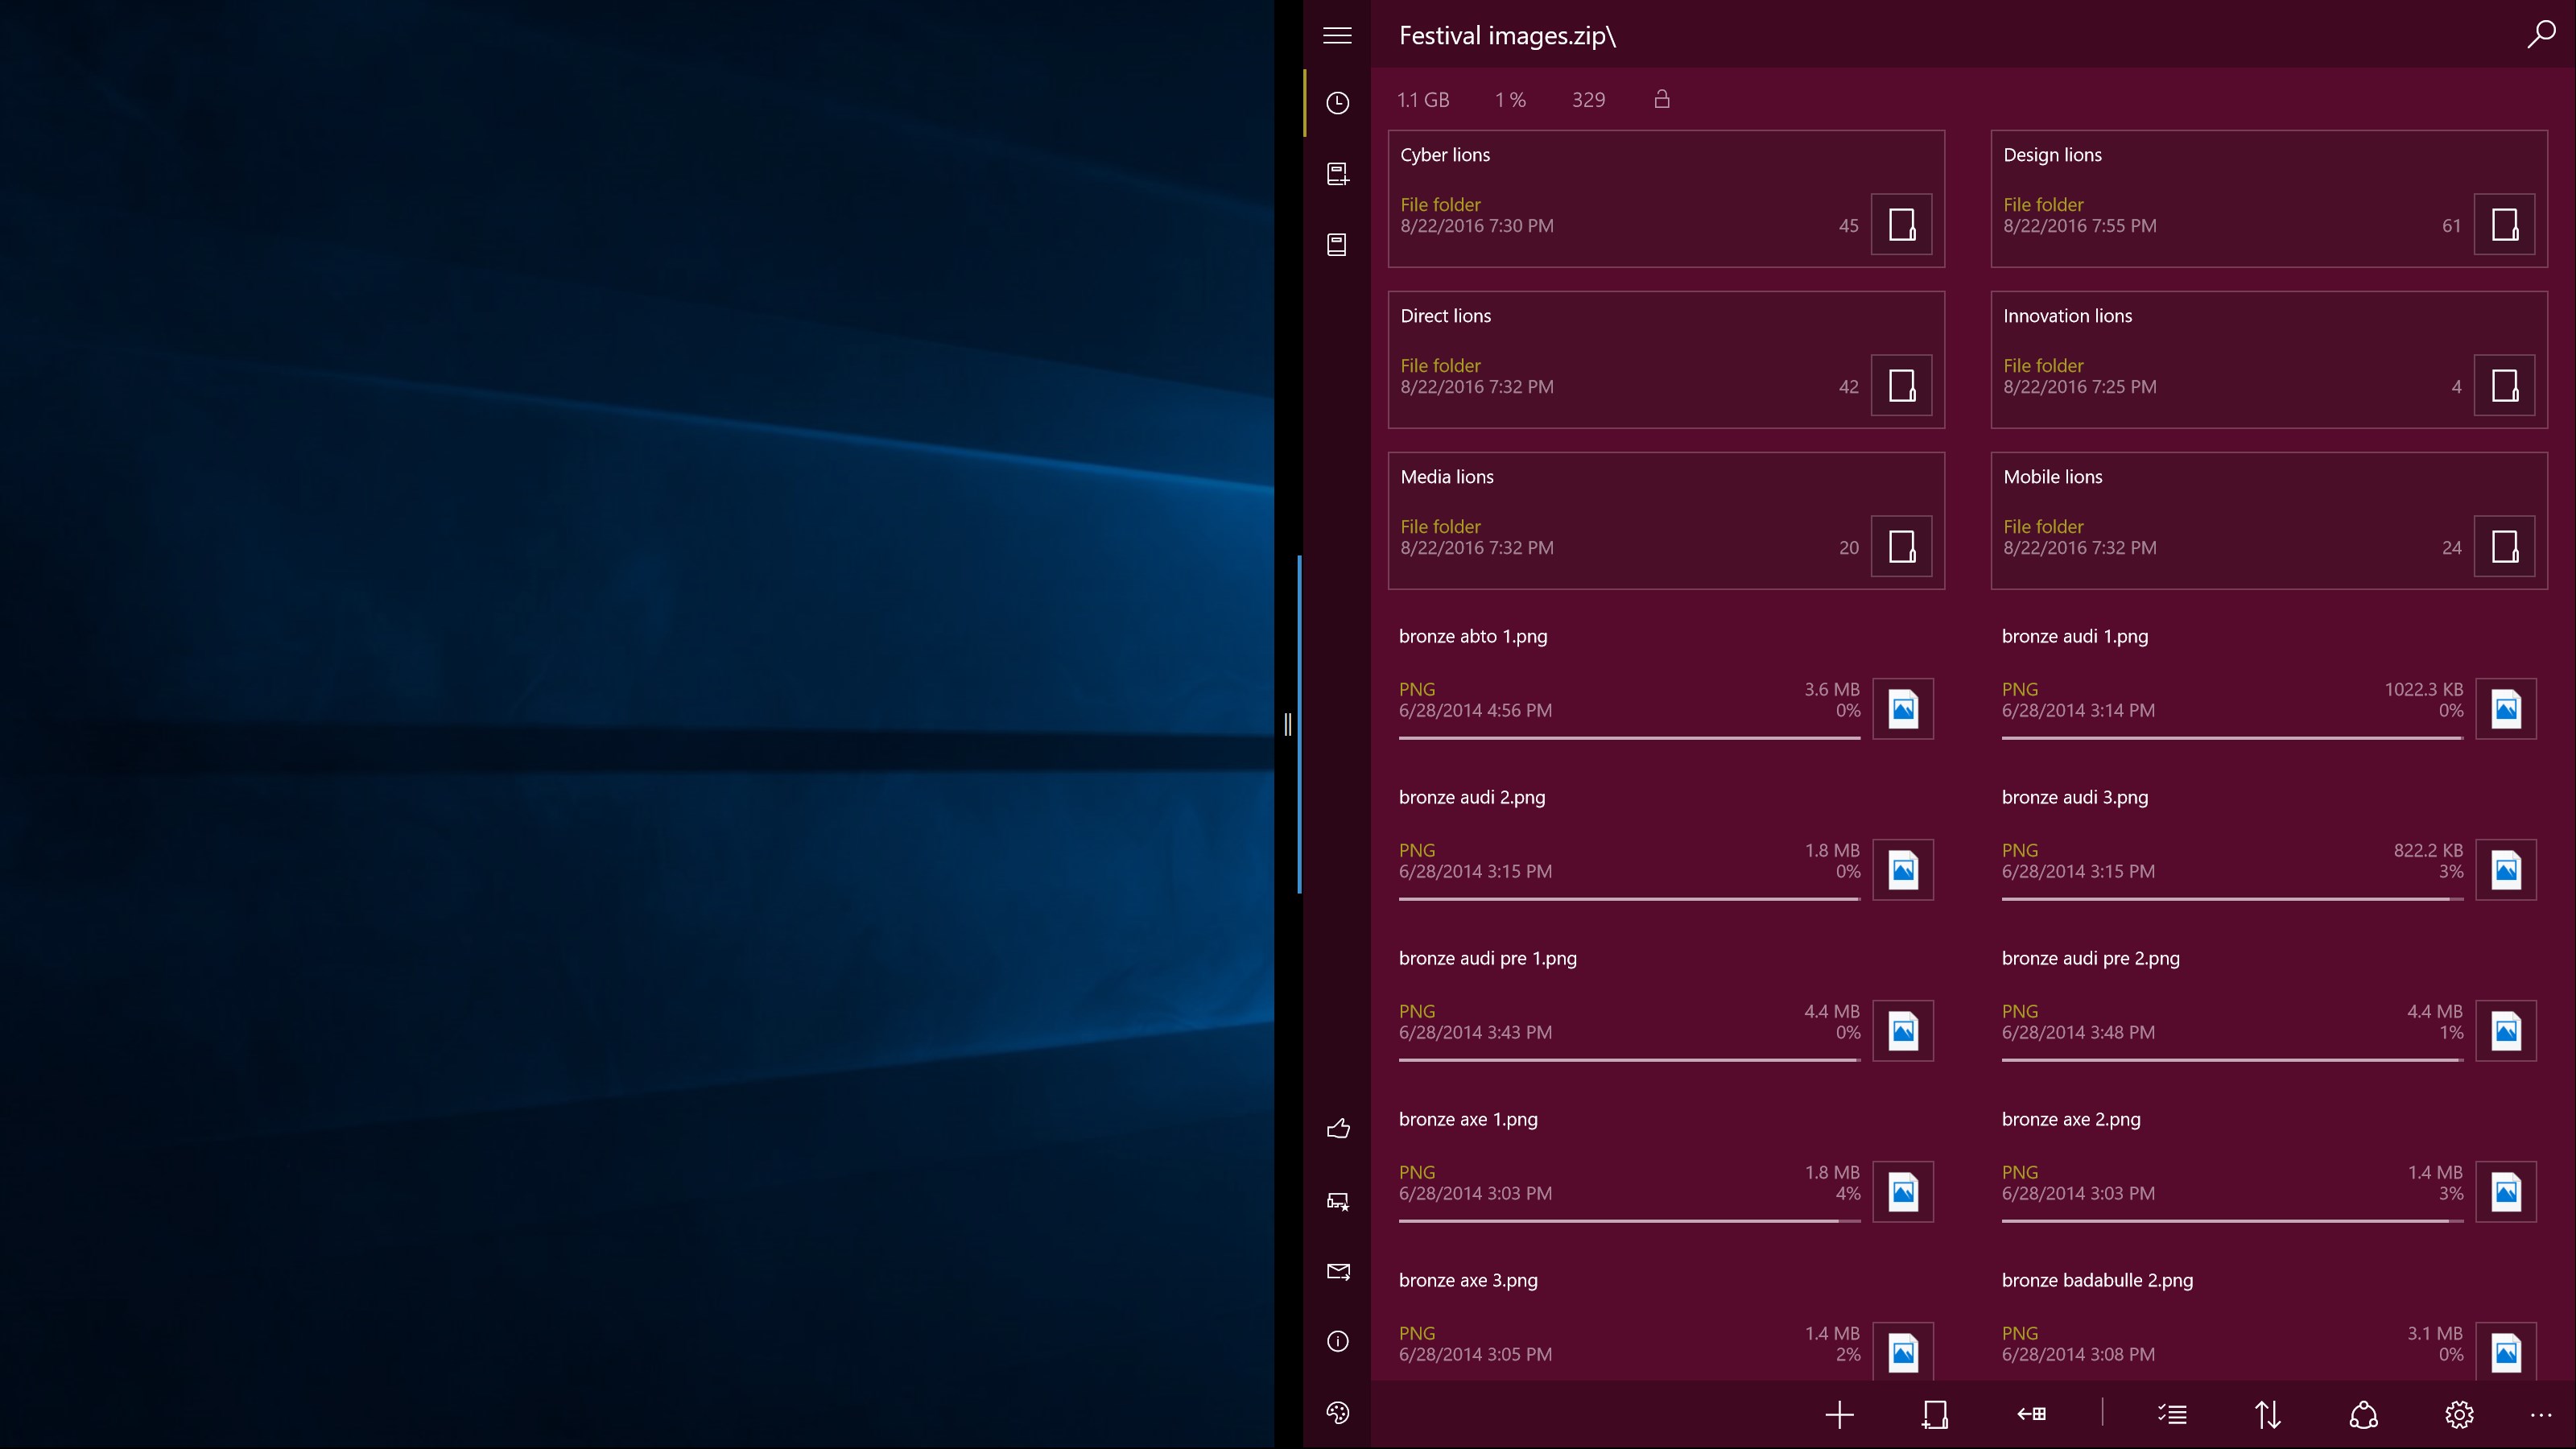Viewport: 2576px width, 1449px height.
Task: Click the thumbs-up rate icon
Action: [1338, 1129]
